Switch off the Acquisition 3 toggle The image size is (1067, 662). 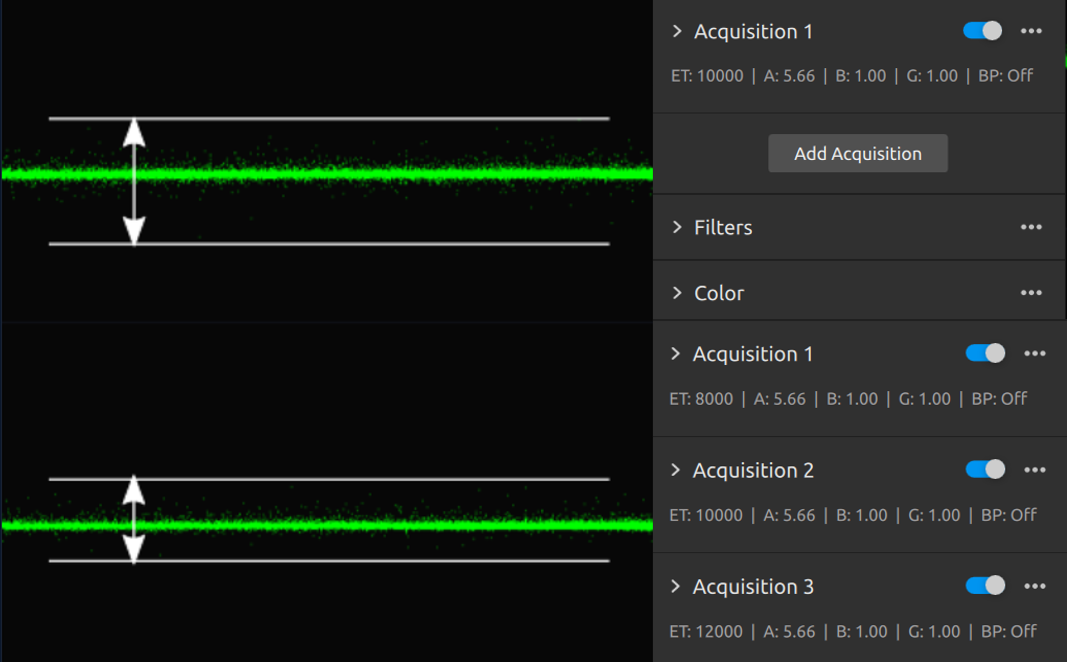pyautogui.click(x=985, y=586)
